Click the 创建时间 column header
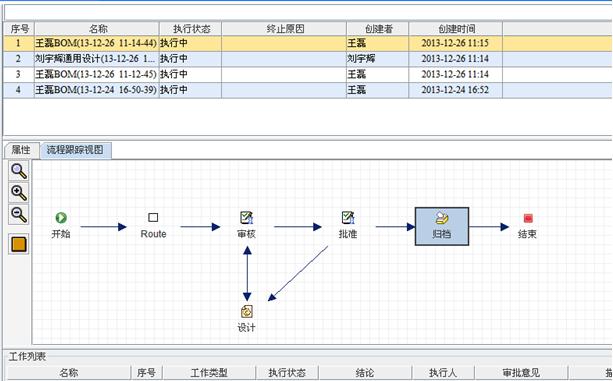The image size is (613, 381). click(x=456, y=29)
